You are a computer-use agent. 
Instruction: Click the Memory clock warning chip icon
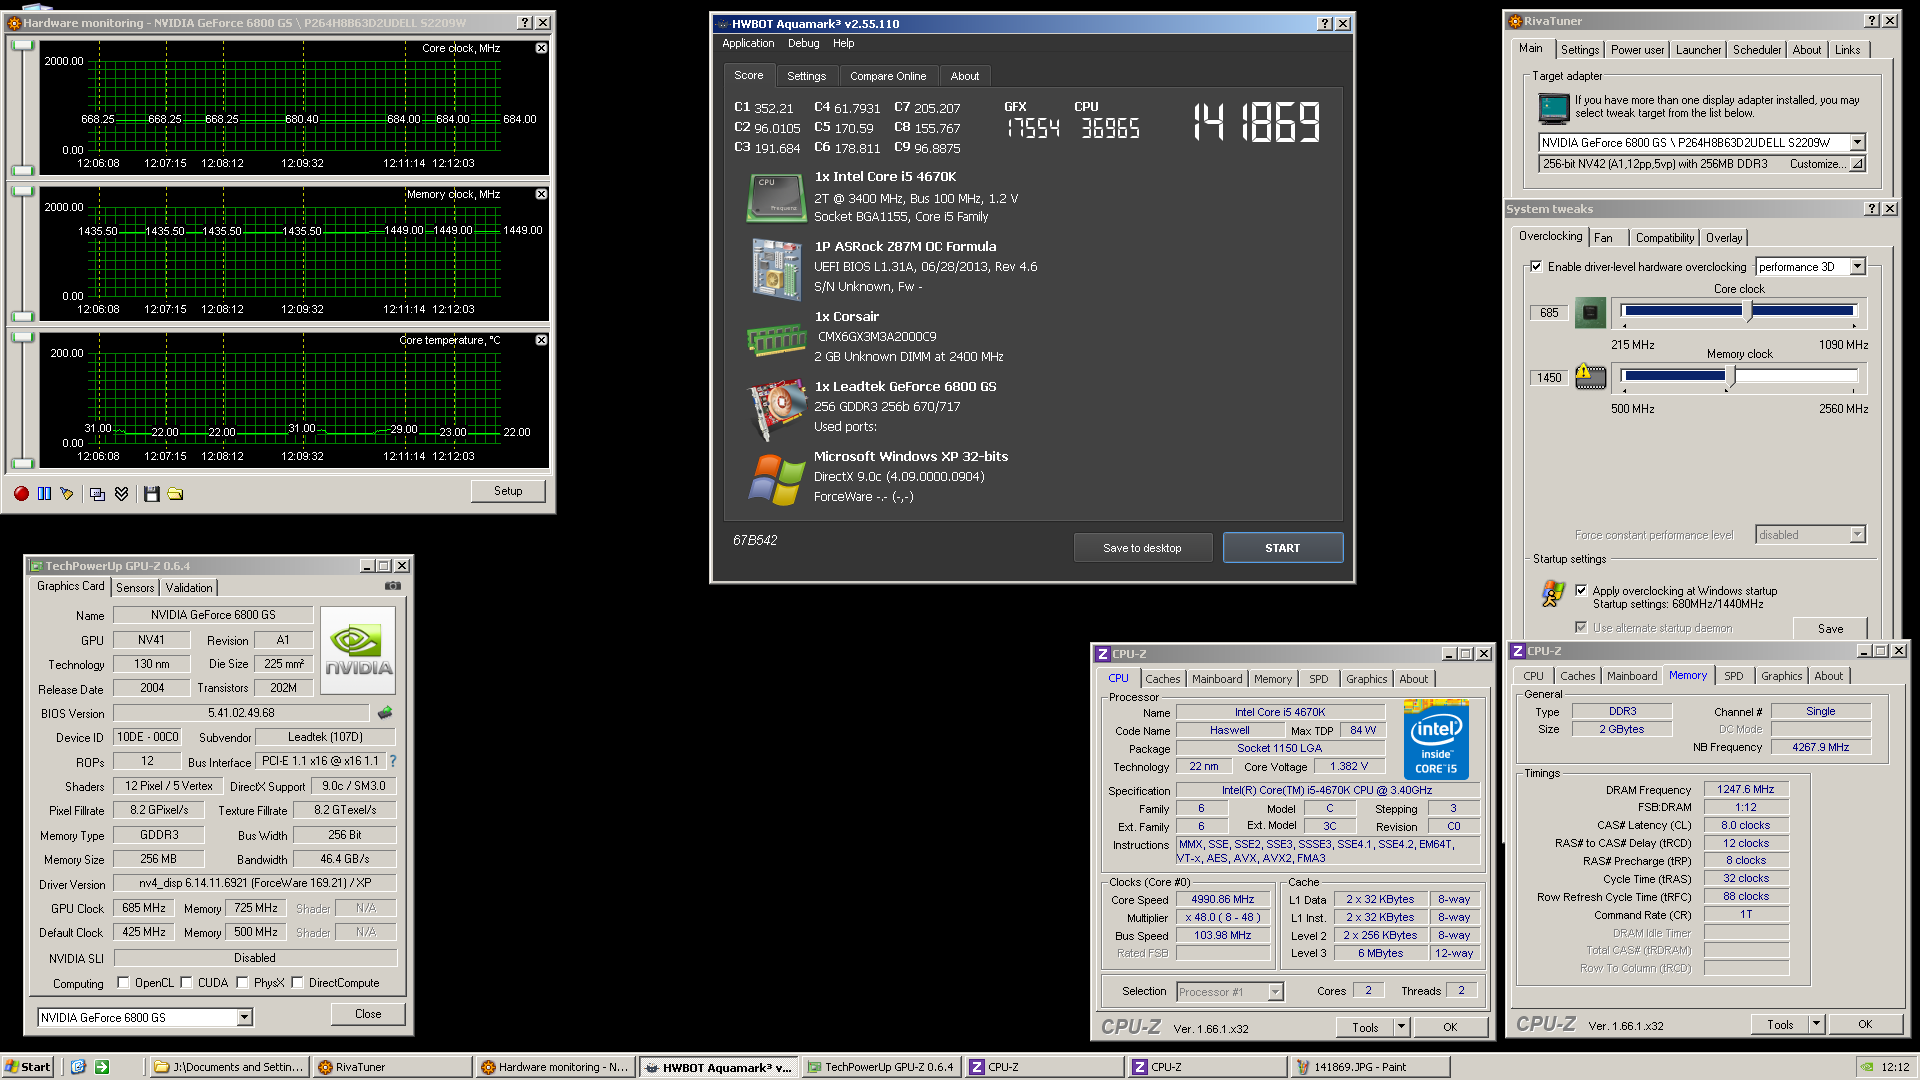pyautogui.click(x=1590, y=377)
